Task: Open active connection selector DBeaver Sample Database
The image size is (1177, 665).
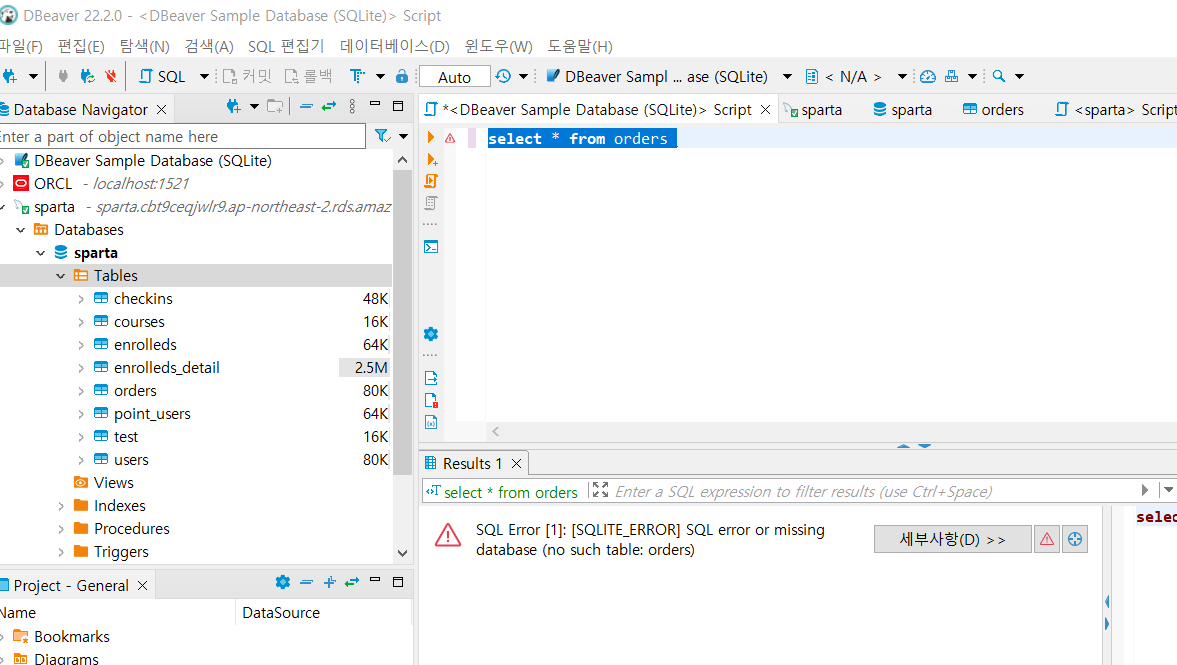Action: [x=667, y=76]
